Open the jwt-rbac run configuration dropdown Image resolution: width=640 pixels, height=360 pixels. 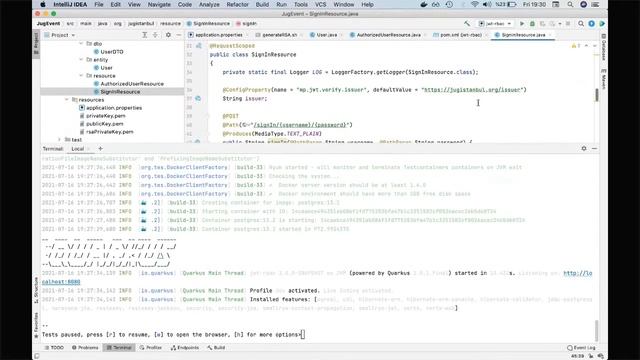(x=495, y=24)
